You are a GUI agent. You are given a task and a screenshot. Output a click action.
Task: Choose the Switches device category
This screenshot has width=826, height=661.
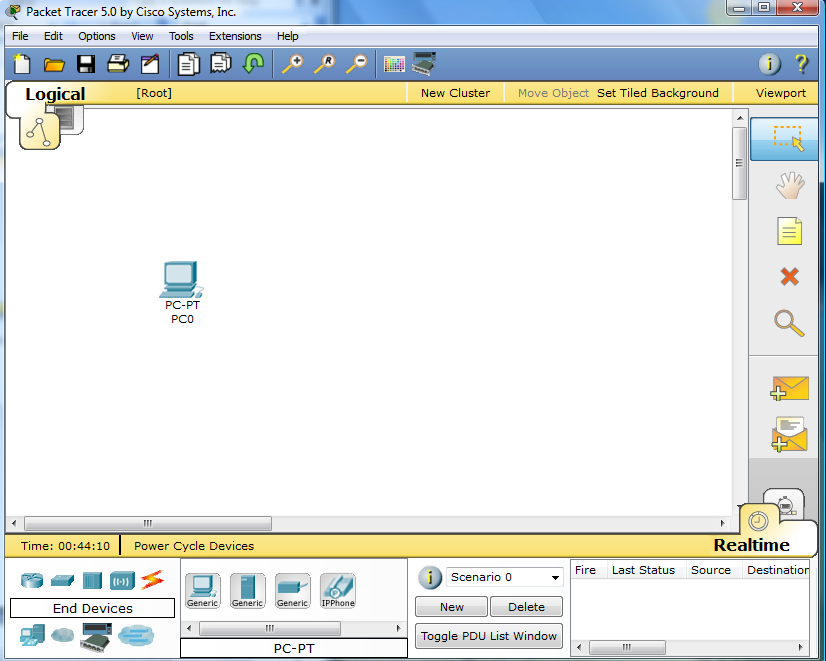(62, 580)
